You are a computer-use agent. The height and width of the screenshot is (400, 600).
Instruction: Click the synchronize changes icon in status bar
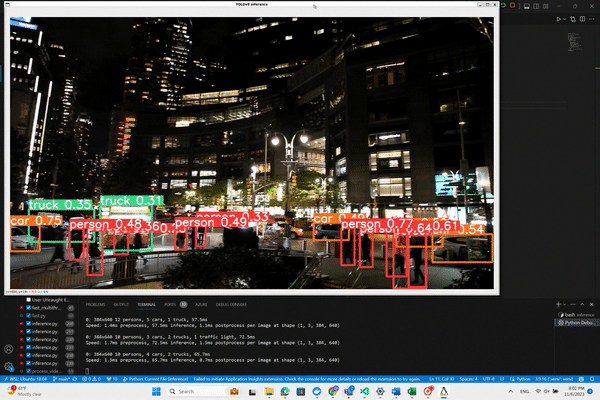pyautogui.click(x=75, y=379)
